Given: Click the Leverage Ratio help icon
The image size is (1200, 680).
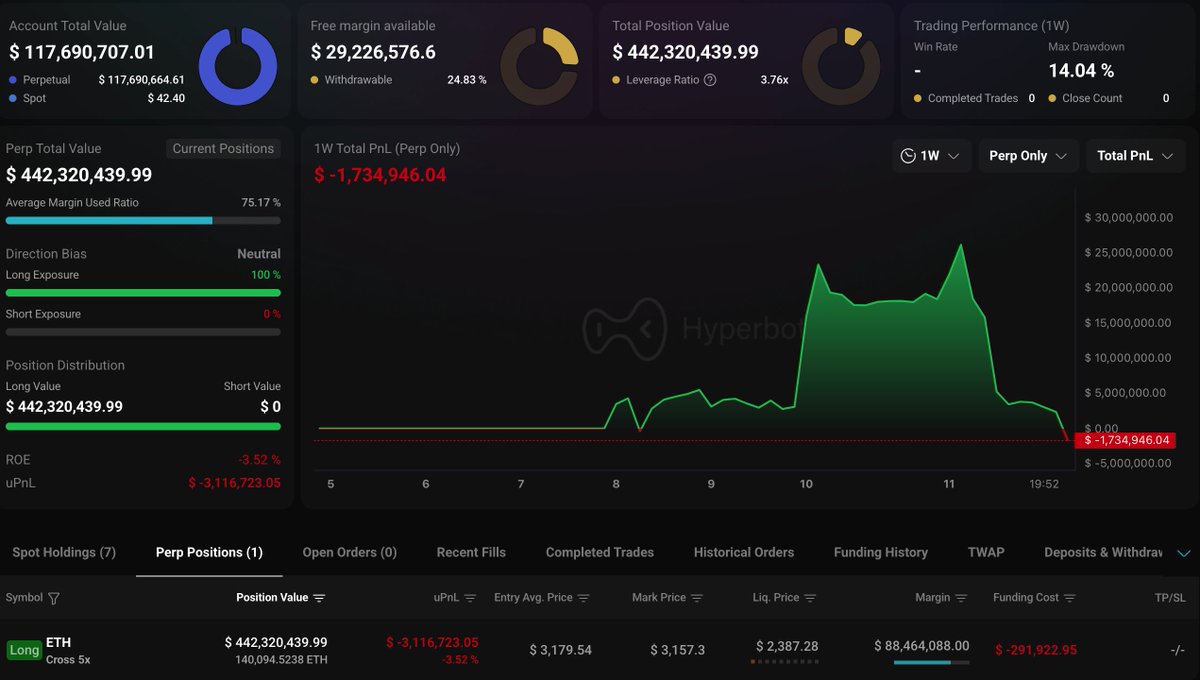Looking at the screenshot, I should 710,80.
